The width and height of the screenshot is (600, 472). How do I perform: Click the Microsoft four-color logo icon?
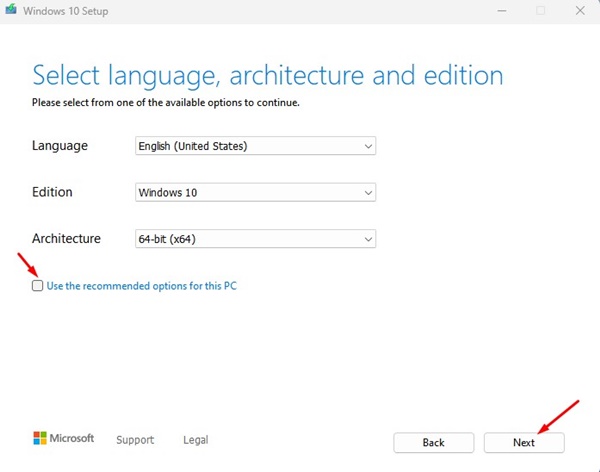point(40,438)
